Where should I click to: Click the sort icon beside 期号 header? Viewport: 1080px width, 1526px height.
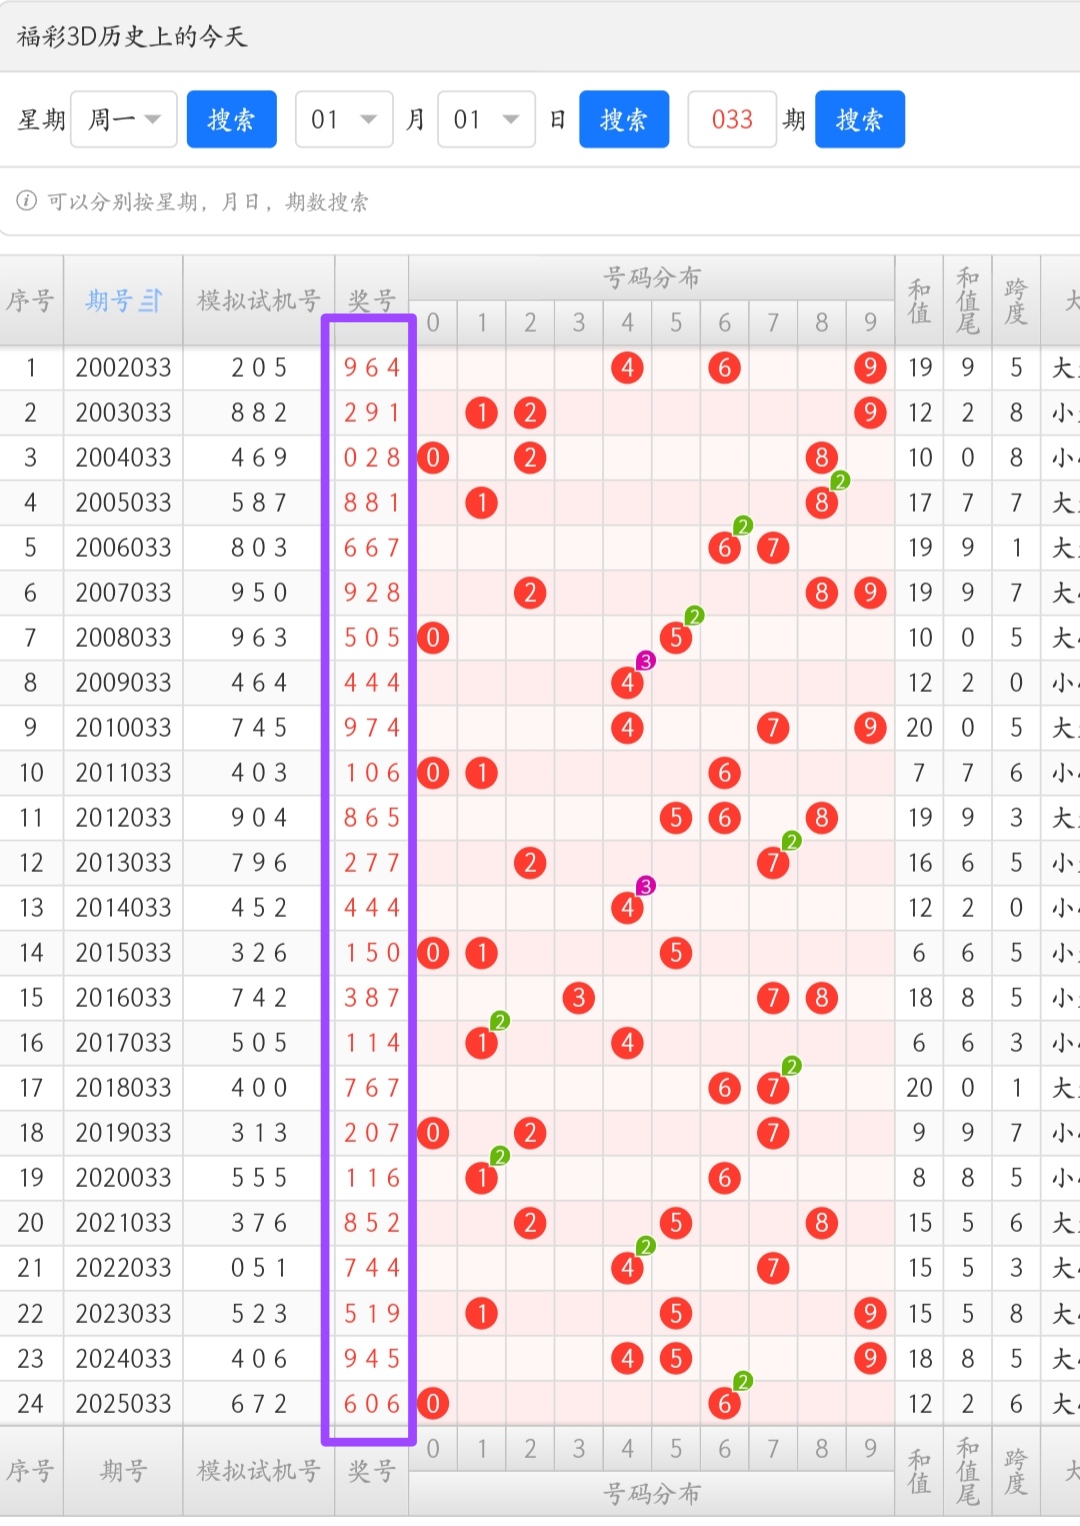pos(151,301)
